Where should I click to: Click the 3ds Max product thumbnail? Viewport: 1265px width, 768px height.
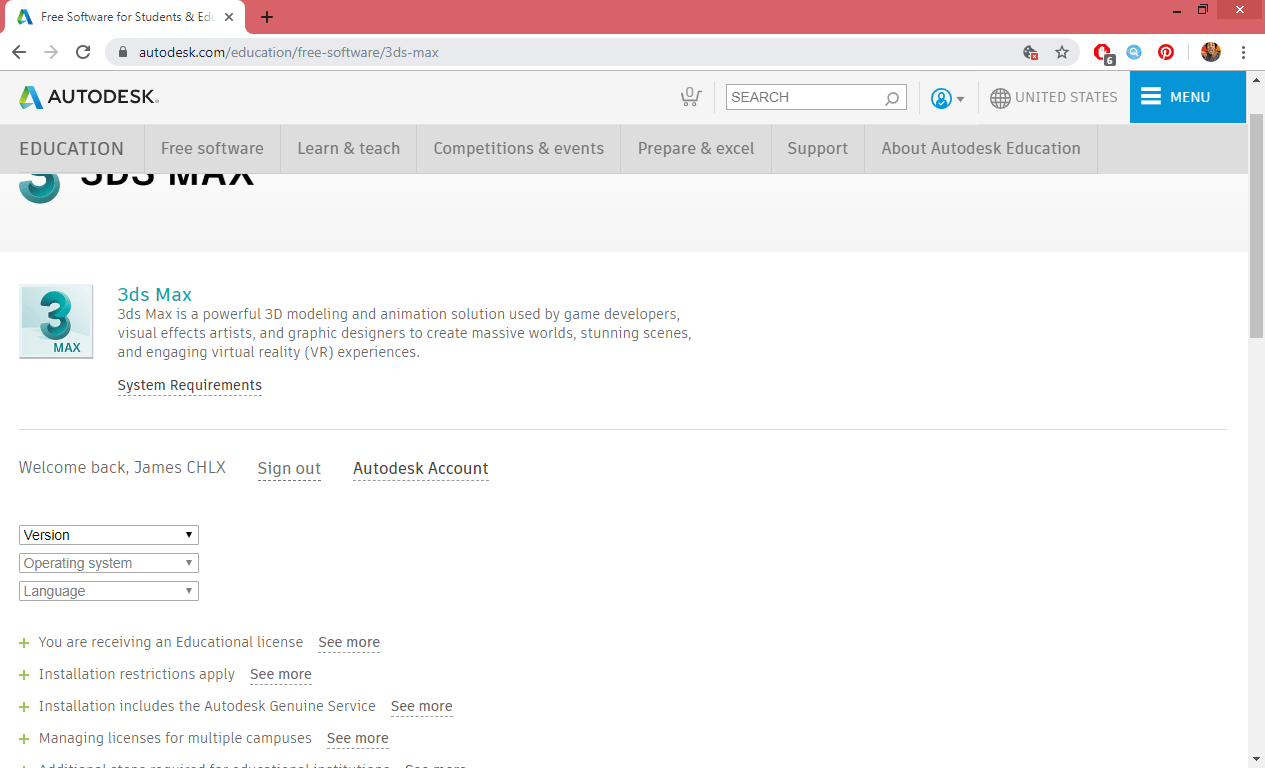pyautogui.click(x=56, y=321)
